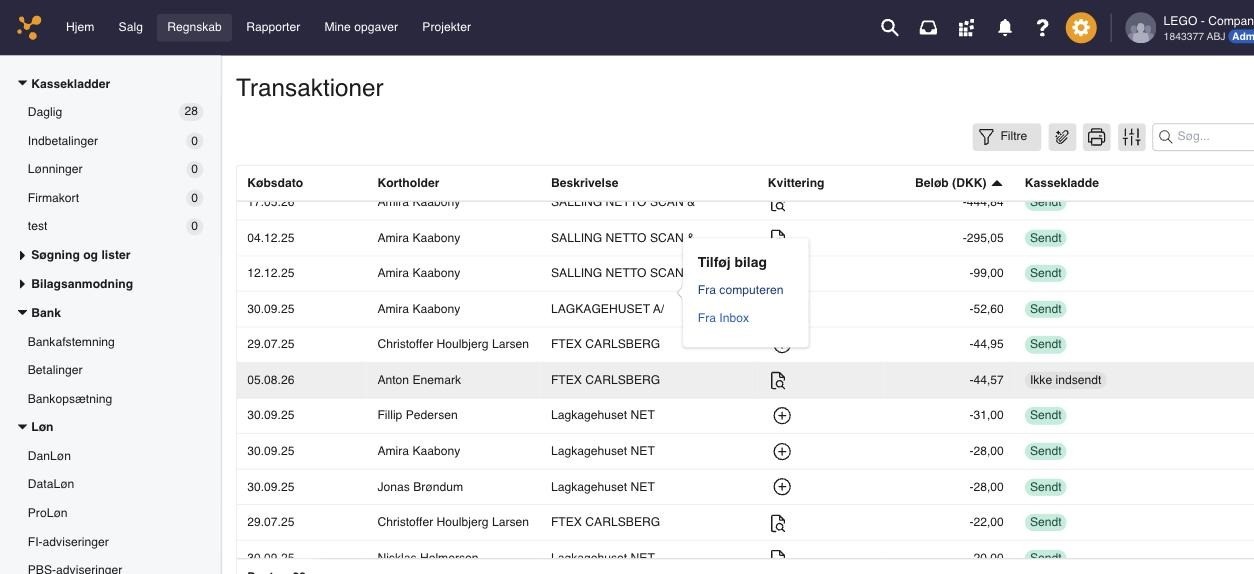1254x574 pixels.
Task: Open the Firmakort journal
Action: point(54,198)
